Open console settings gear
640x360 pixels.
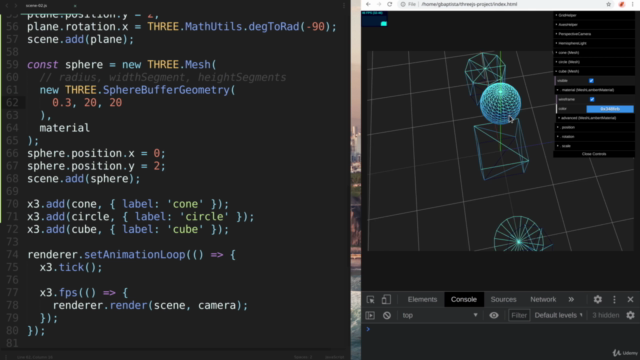pos(630,316)
